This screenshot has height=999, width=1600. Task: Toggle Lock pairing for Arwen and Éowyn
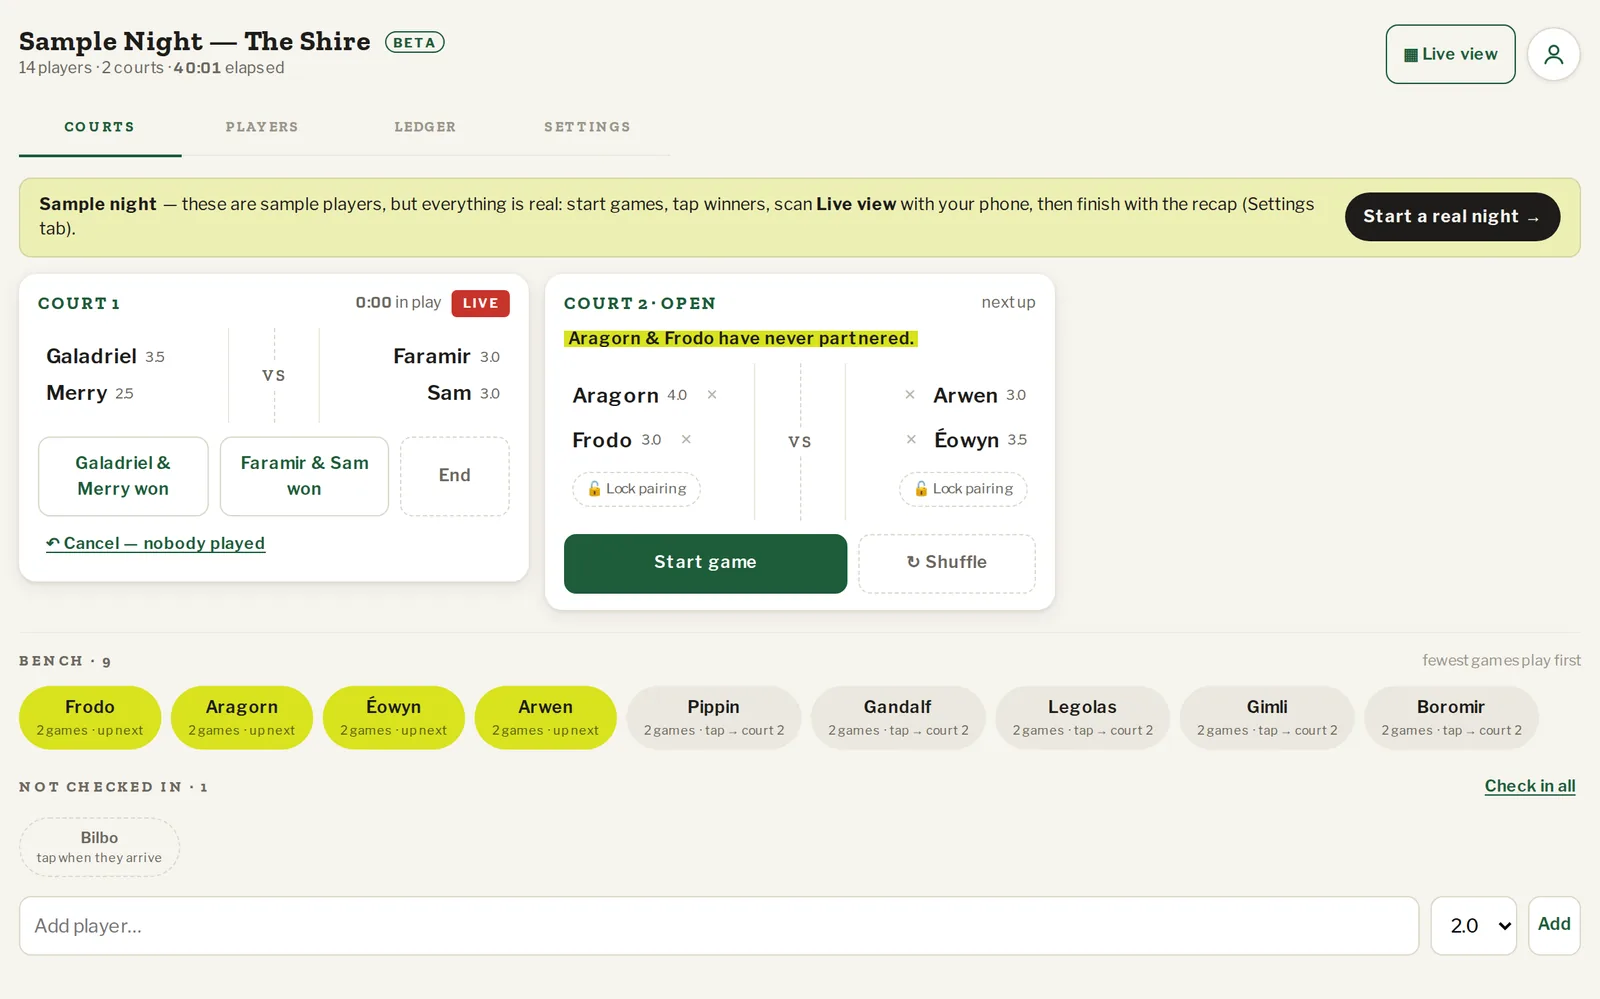pos(963,489)
